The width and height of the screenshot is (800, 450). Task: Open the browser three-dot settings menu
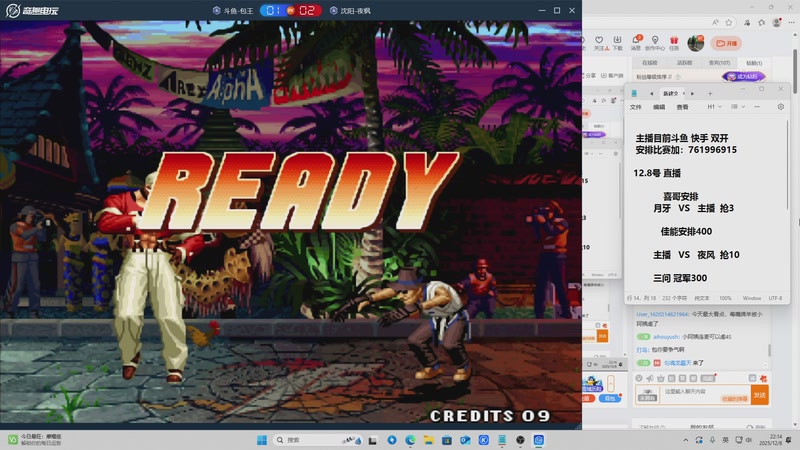(791, 22)
